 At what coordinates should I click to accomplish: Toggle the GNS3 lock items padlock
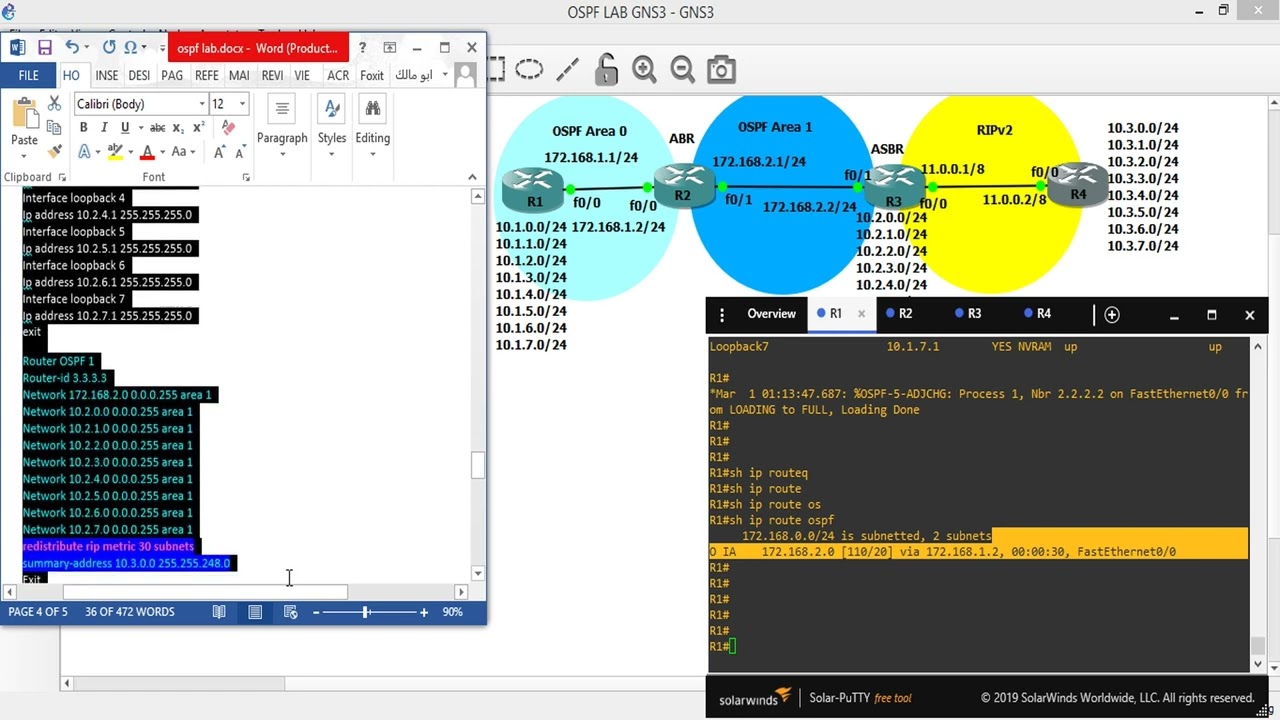(606, 69)
